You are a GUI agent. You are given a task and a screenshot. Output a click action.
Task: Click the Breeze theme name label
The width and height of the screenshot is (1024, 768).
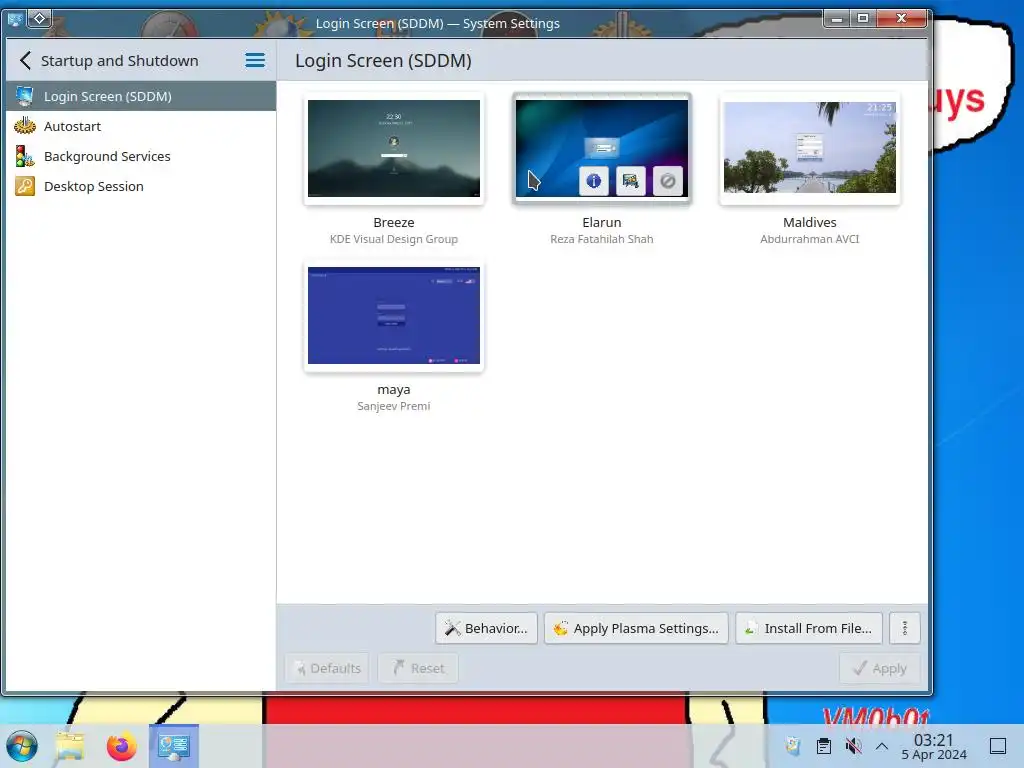pyautogui.click(x=394, y=222)
